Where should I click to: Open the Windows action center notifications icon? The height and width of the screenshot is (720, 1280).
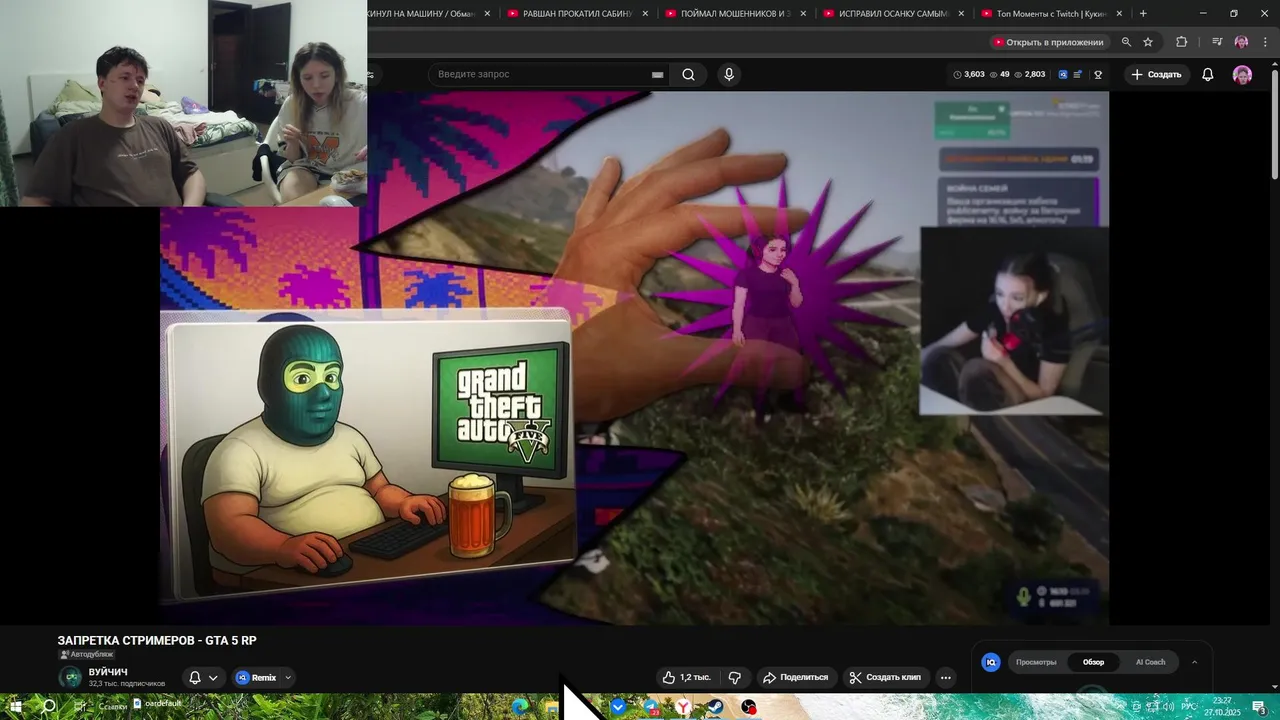(x=1258, y=707)
